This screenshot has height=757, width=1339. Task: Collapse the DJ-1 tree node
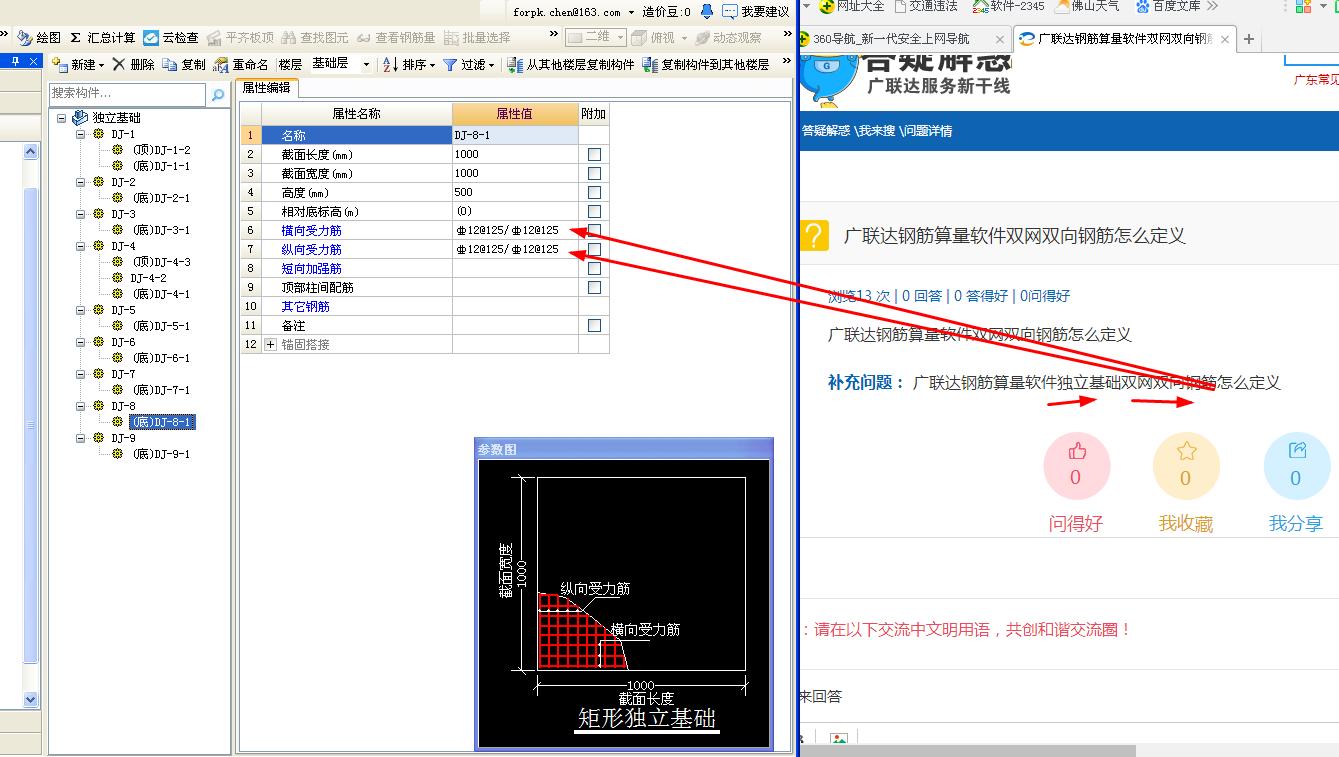81,134
